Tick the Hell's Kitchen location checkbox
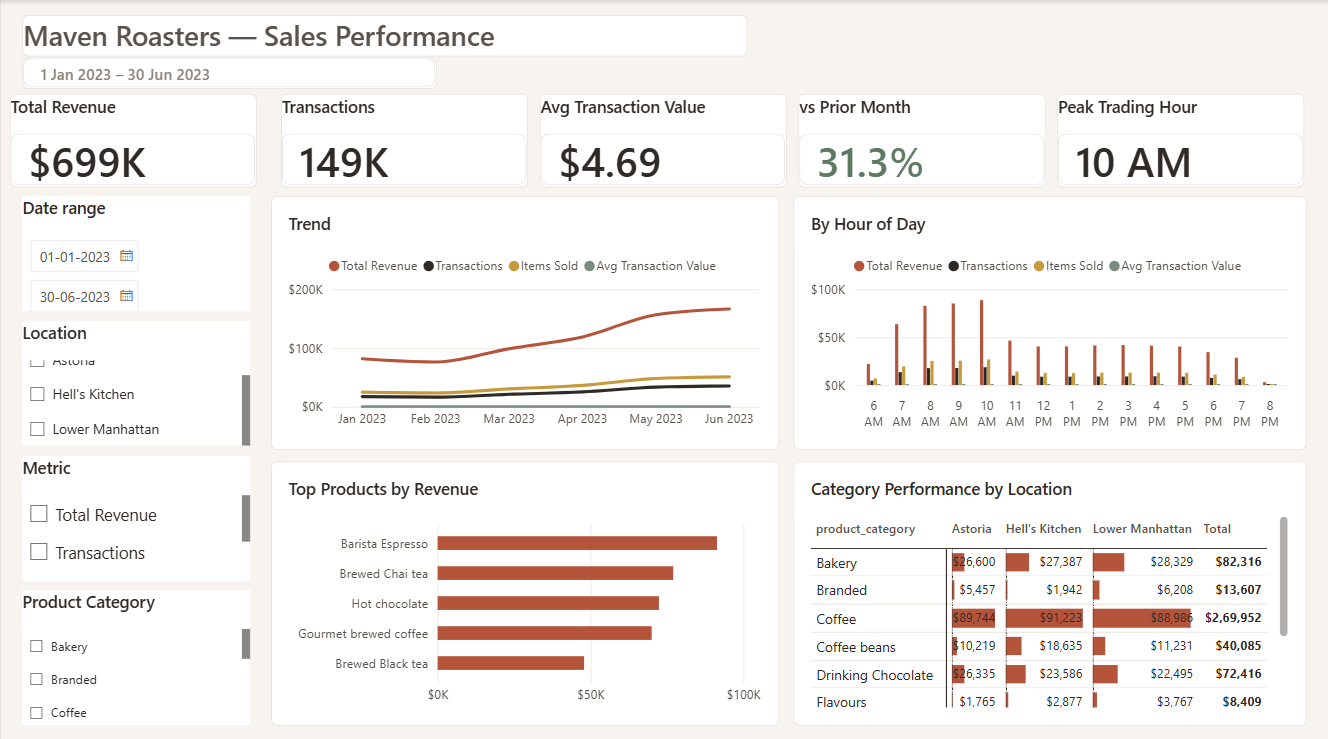The height and width of the screenshot is (739, 1328). [38, 394]
